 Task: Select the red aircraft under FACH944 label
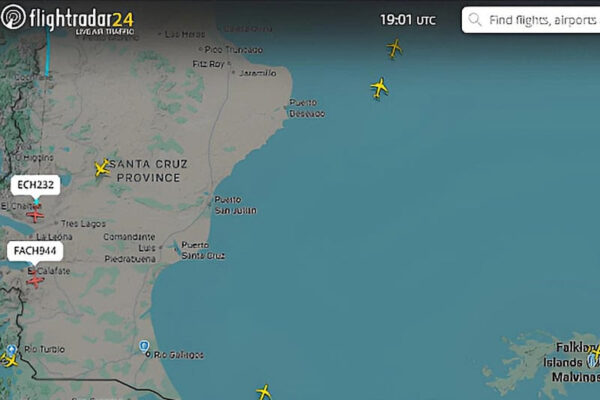point(35,280)
